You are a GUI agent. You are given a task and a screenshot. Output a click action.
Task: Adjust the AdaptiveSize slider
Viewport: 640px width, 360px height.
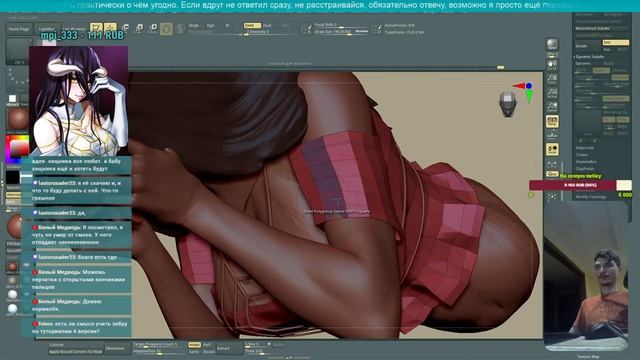pyautogui.click(x=159, y=351)
